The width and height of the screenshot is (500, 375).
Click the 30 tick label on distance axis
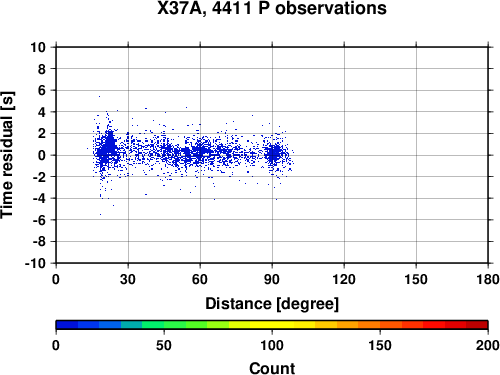(x=128, y=279)
